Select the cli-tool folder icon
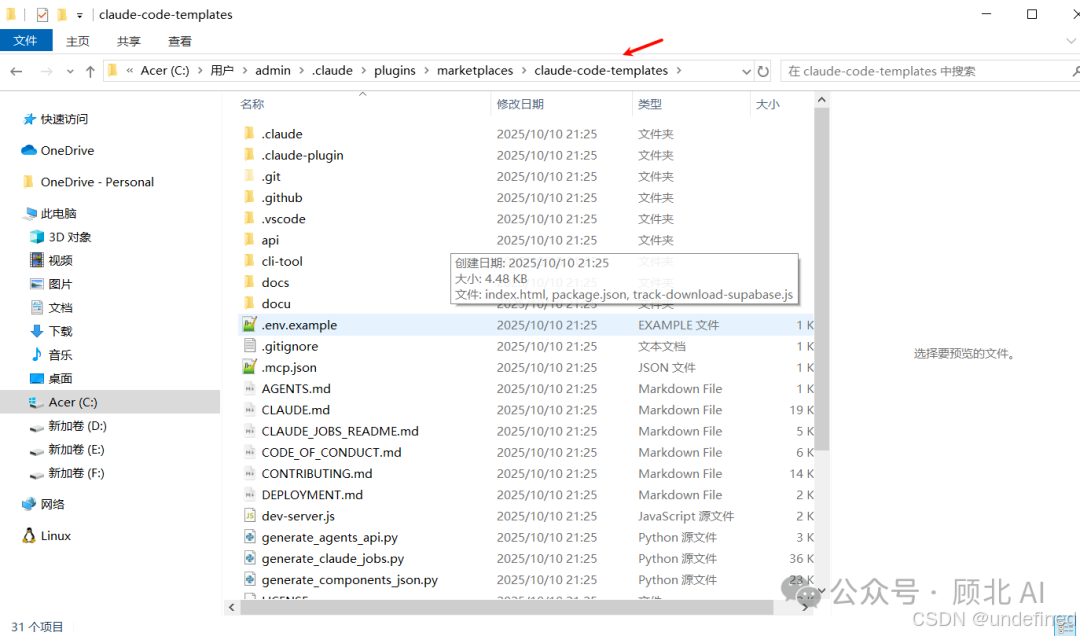1080x636 pixels. pyautogui.click(x=249, y=261)
